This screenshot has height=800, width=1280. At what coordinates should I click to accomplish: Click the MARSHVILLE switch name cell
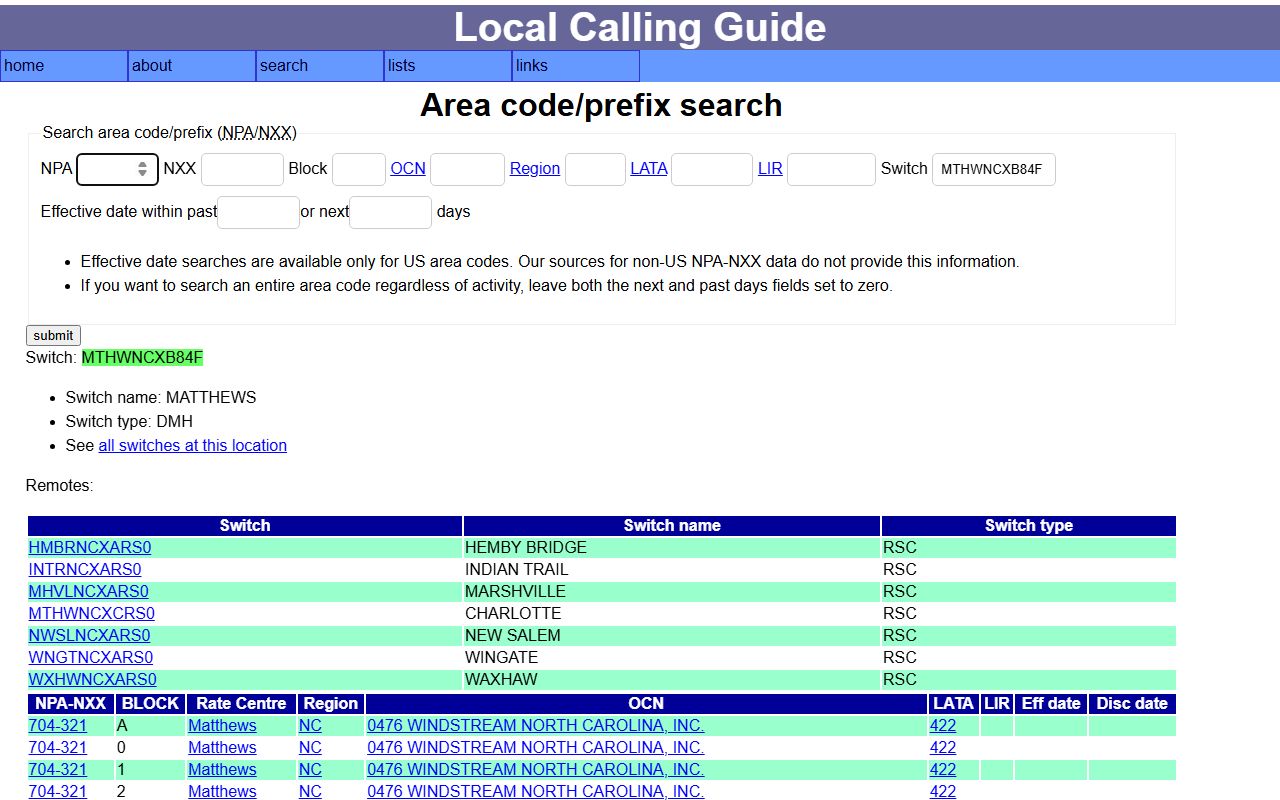(672, 592)
